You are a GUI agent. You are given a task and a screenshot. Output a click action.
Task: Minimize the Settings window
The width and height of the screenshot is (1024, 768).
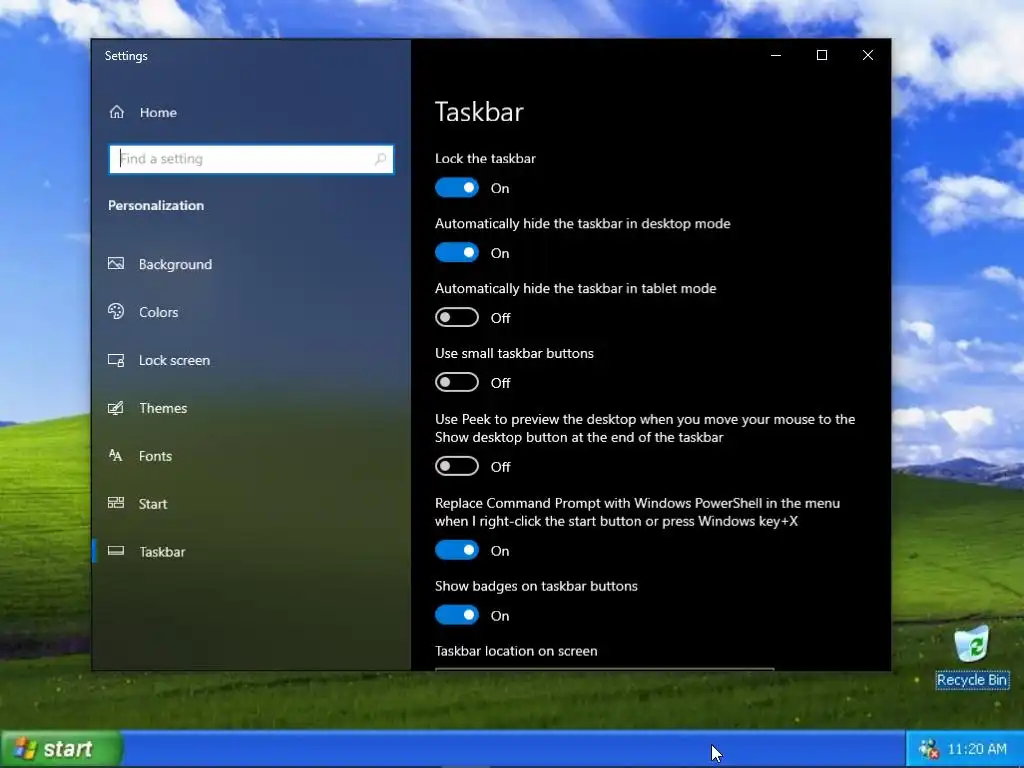pos(776,56)
